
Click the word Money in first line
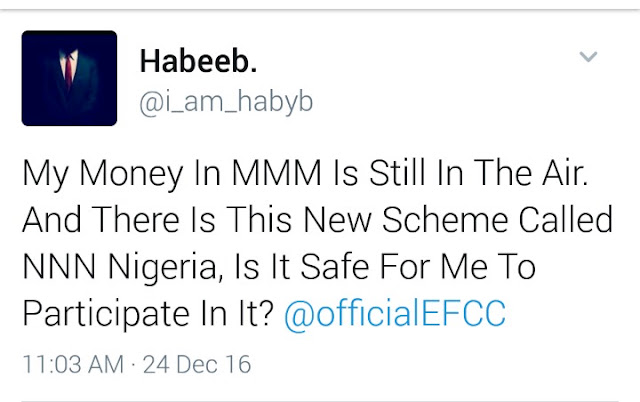click(131, 175)
